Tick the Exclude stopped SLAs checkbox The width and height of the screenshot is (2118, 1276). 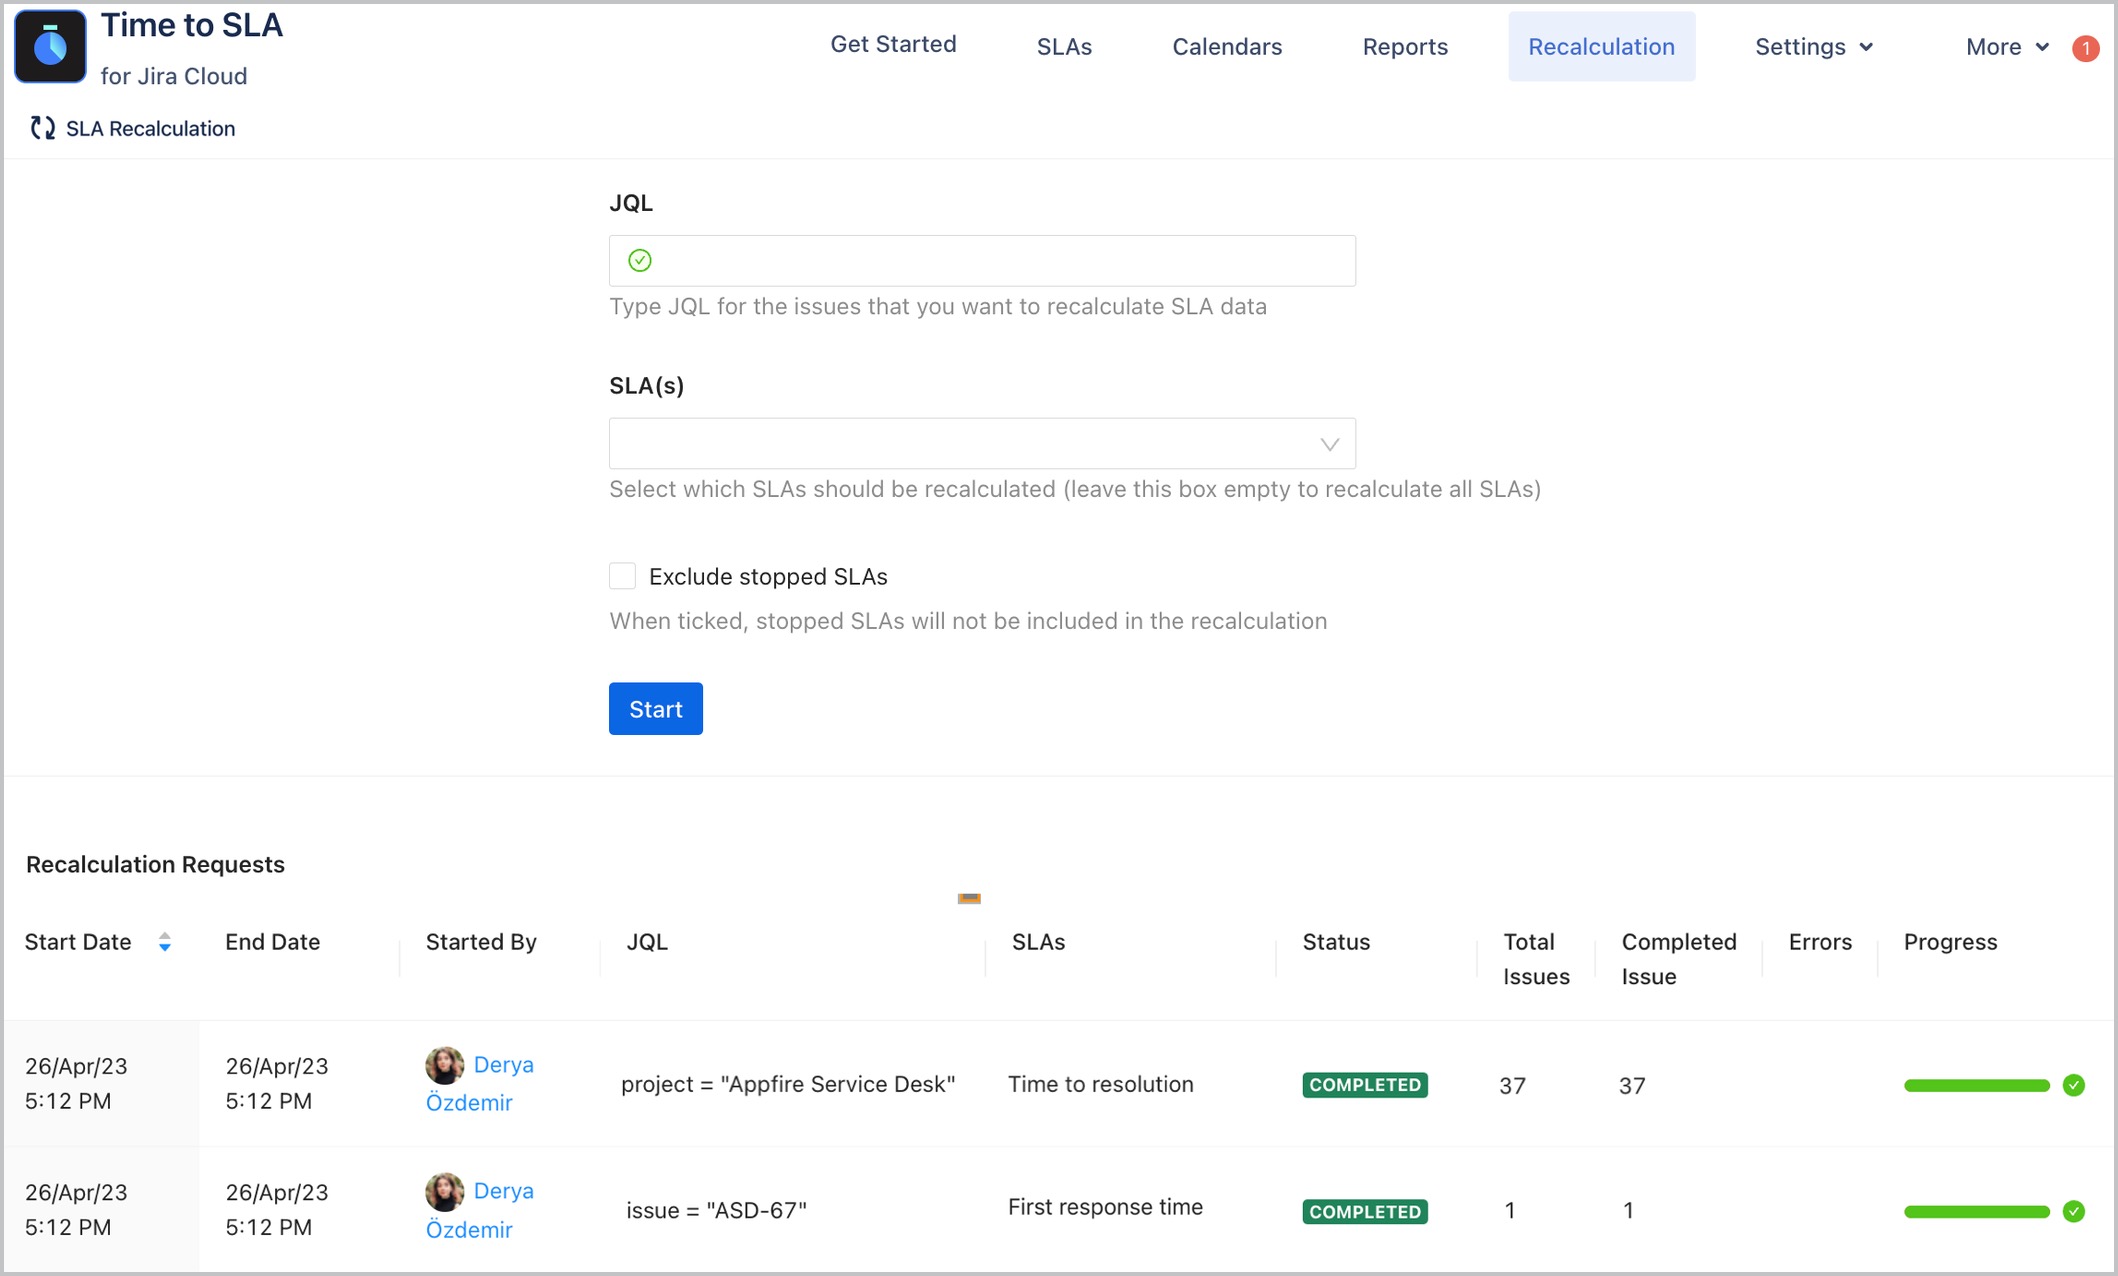point(622,576)
